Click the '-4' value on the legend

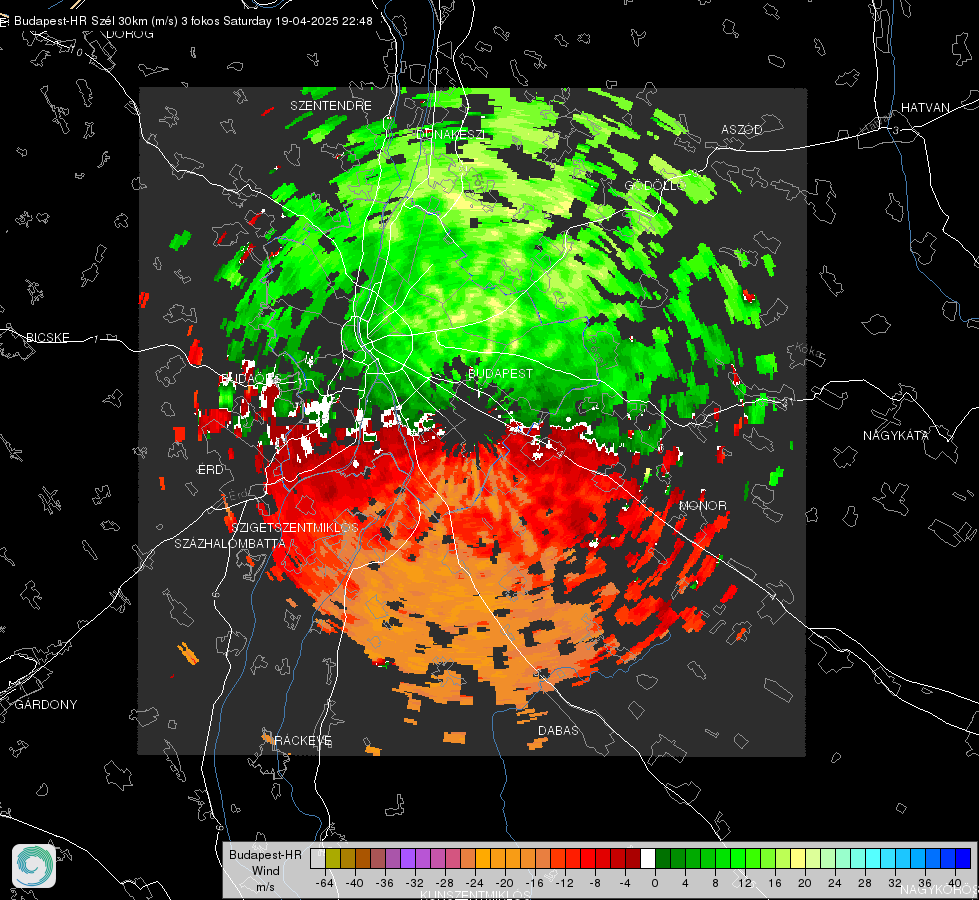coord(625,883)
